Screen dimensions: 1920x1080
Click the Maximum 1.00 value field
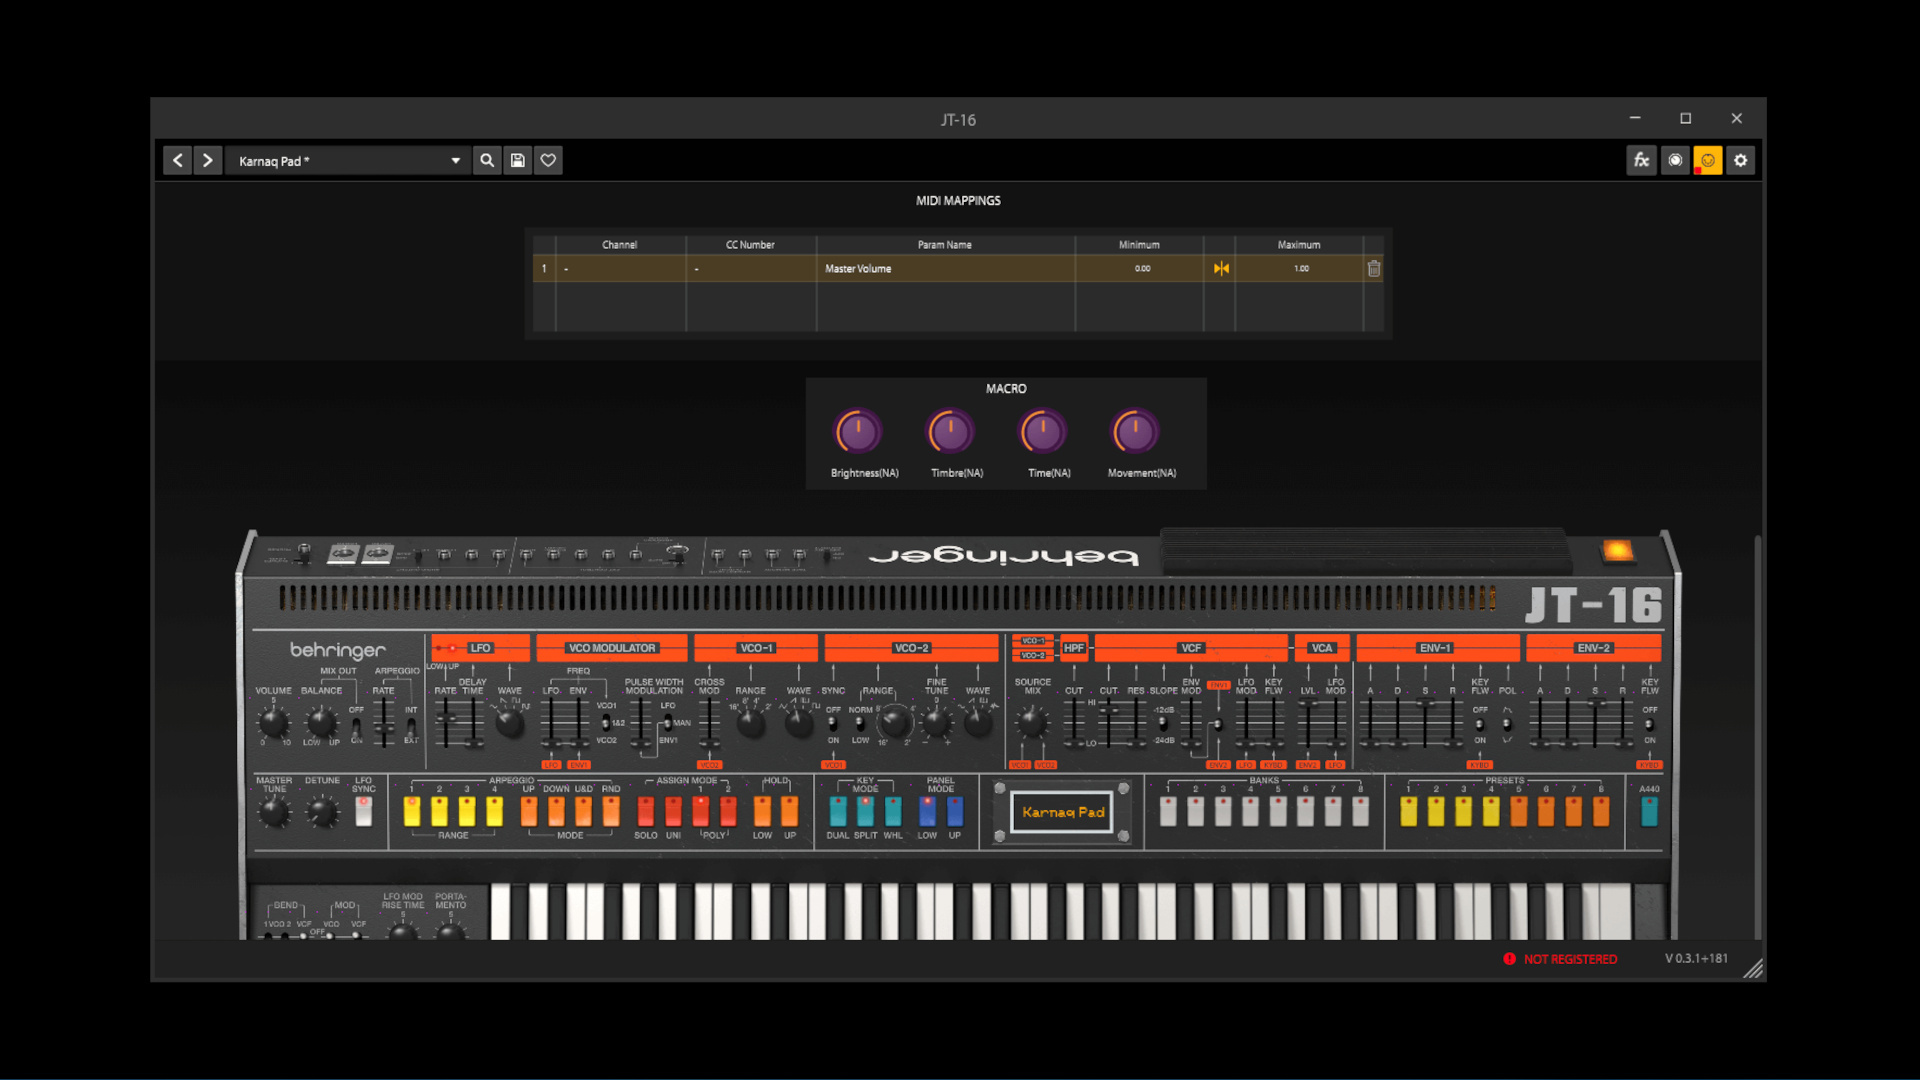click(x=1300, y=268)
